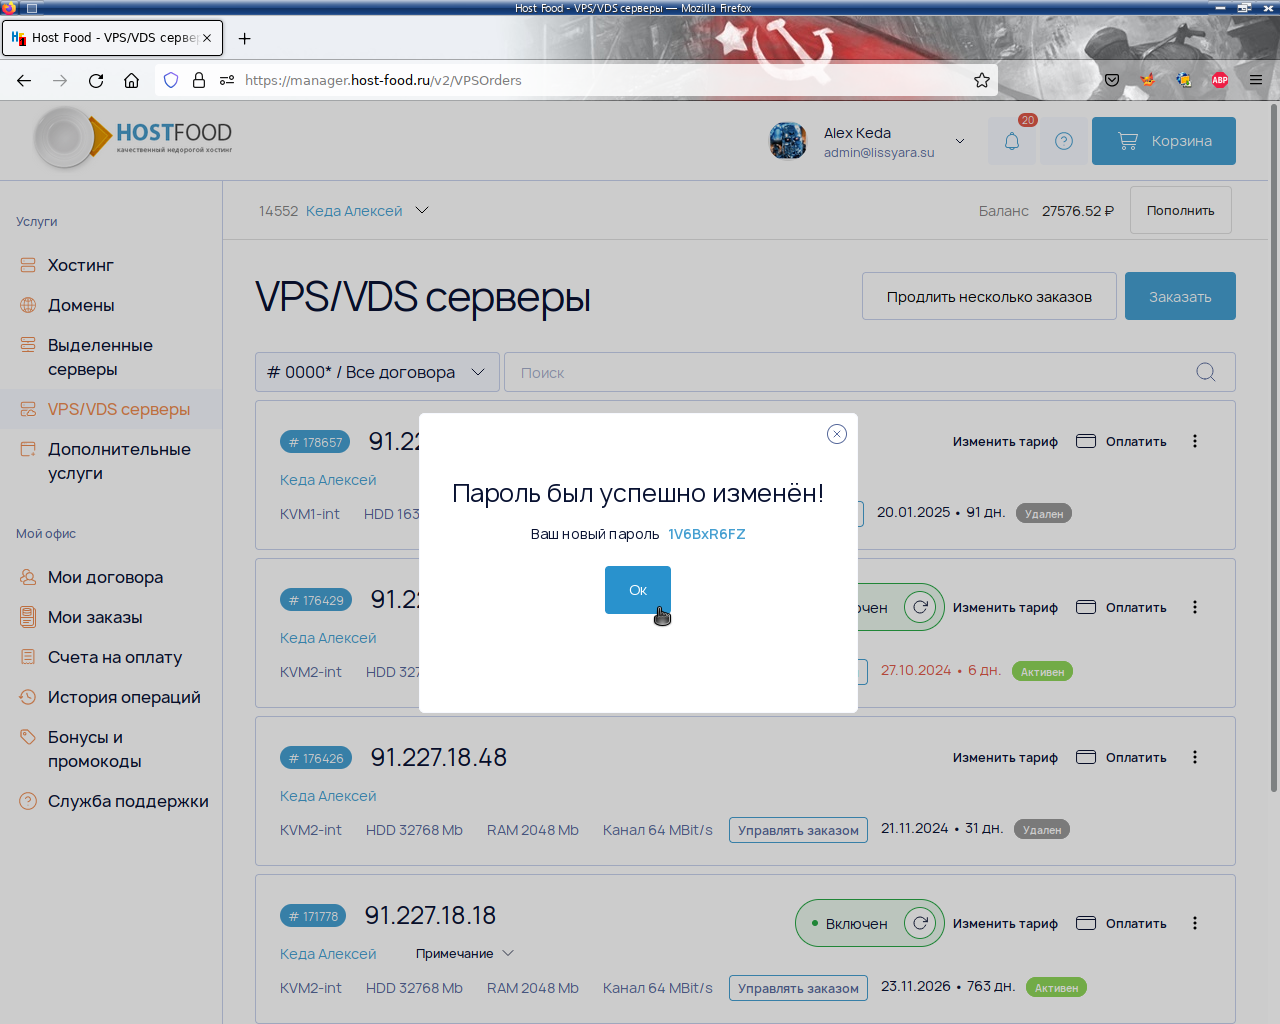Управлять заказом for 91.227.18.48
This screenshot has height=1024, width=1280.
pos(798,830)
